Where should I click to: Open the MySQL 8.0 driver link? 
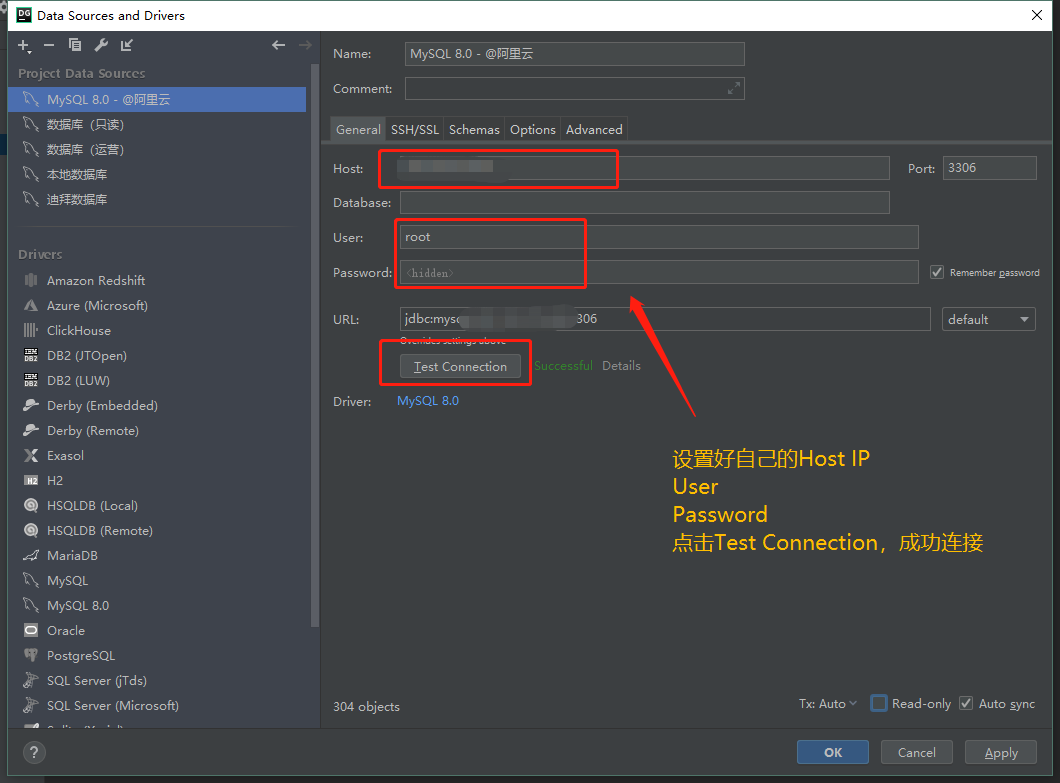(x=428, y=401)
